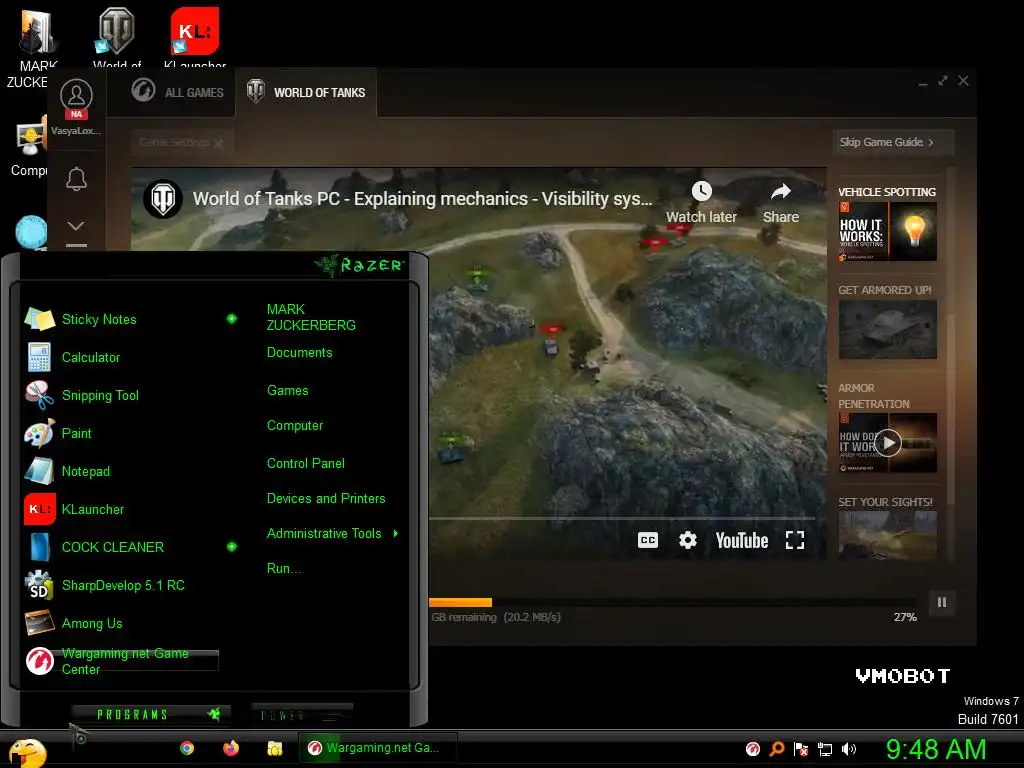The width and height of the screenshot is (1024, 768).
Task: Open the network tray icon
Action: coord(825,749)
